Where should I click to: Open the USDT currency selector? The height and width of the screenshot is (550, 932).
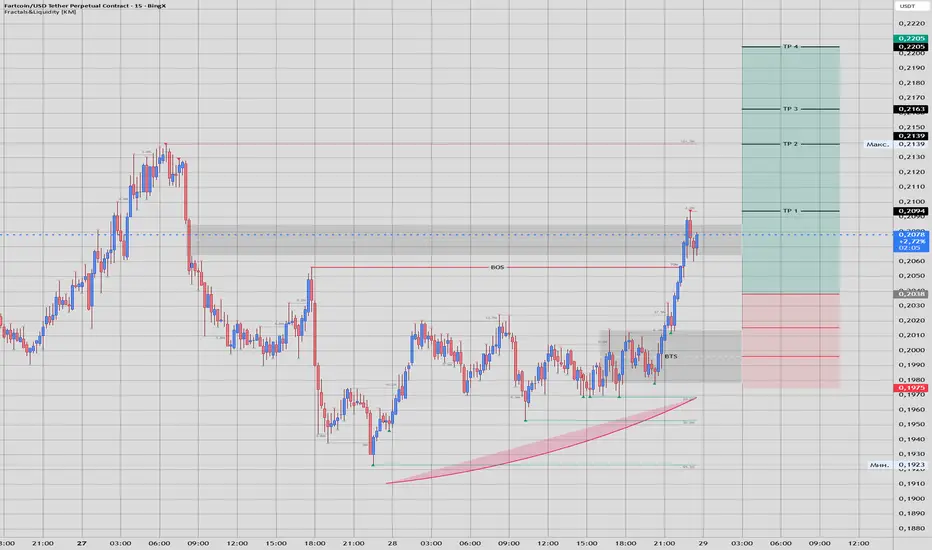(907, 6)
